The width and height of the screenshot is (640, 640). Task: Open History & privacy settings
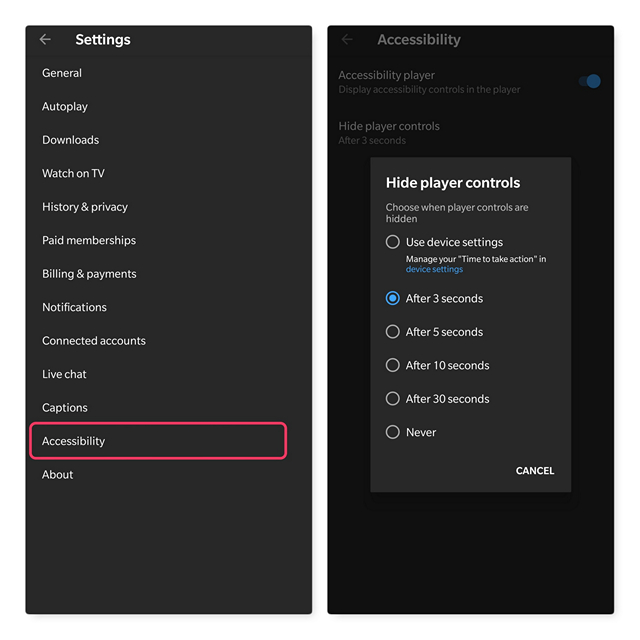85,207
